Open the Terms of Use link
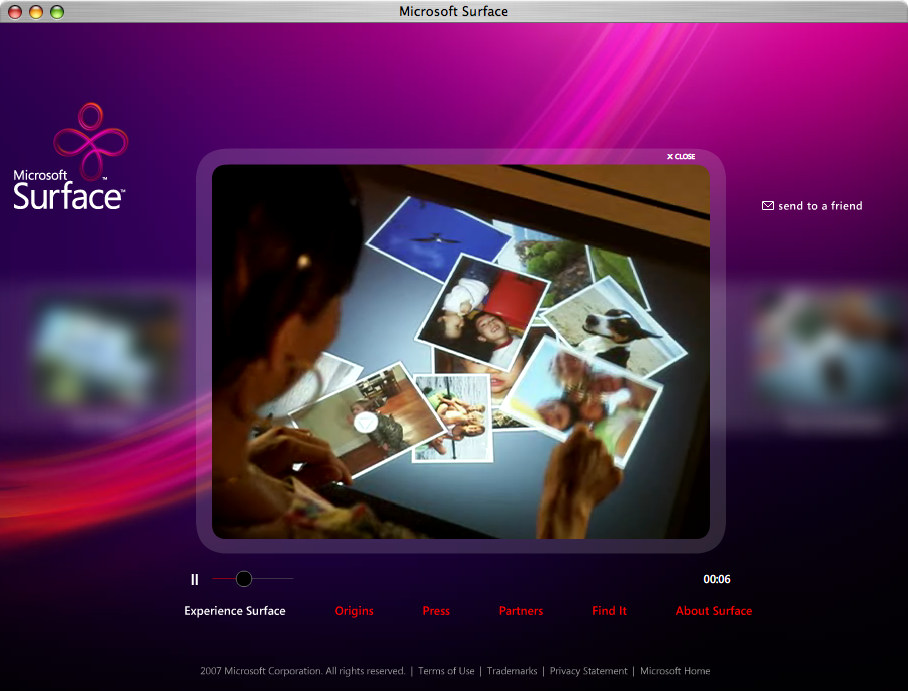Viewport: 908px width, 691px height. coord(446,671)
